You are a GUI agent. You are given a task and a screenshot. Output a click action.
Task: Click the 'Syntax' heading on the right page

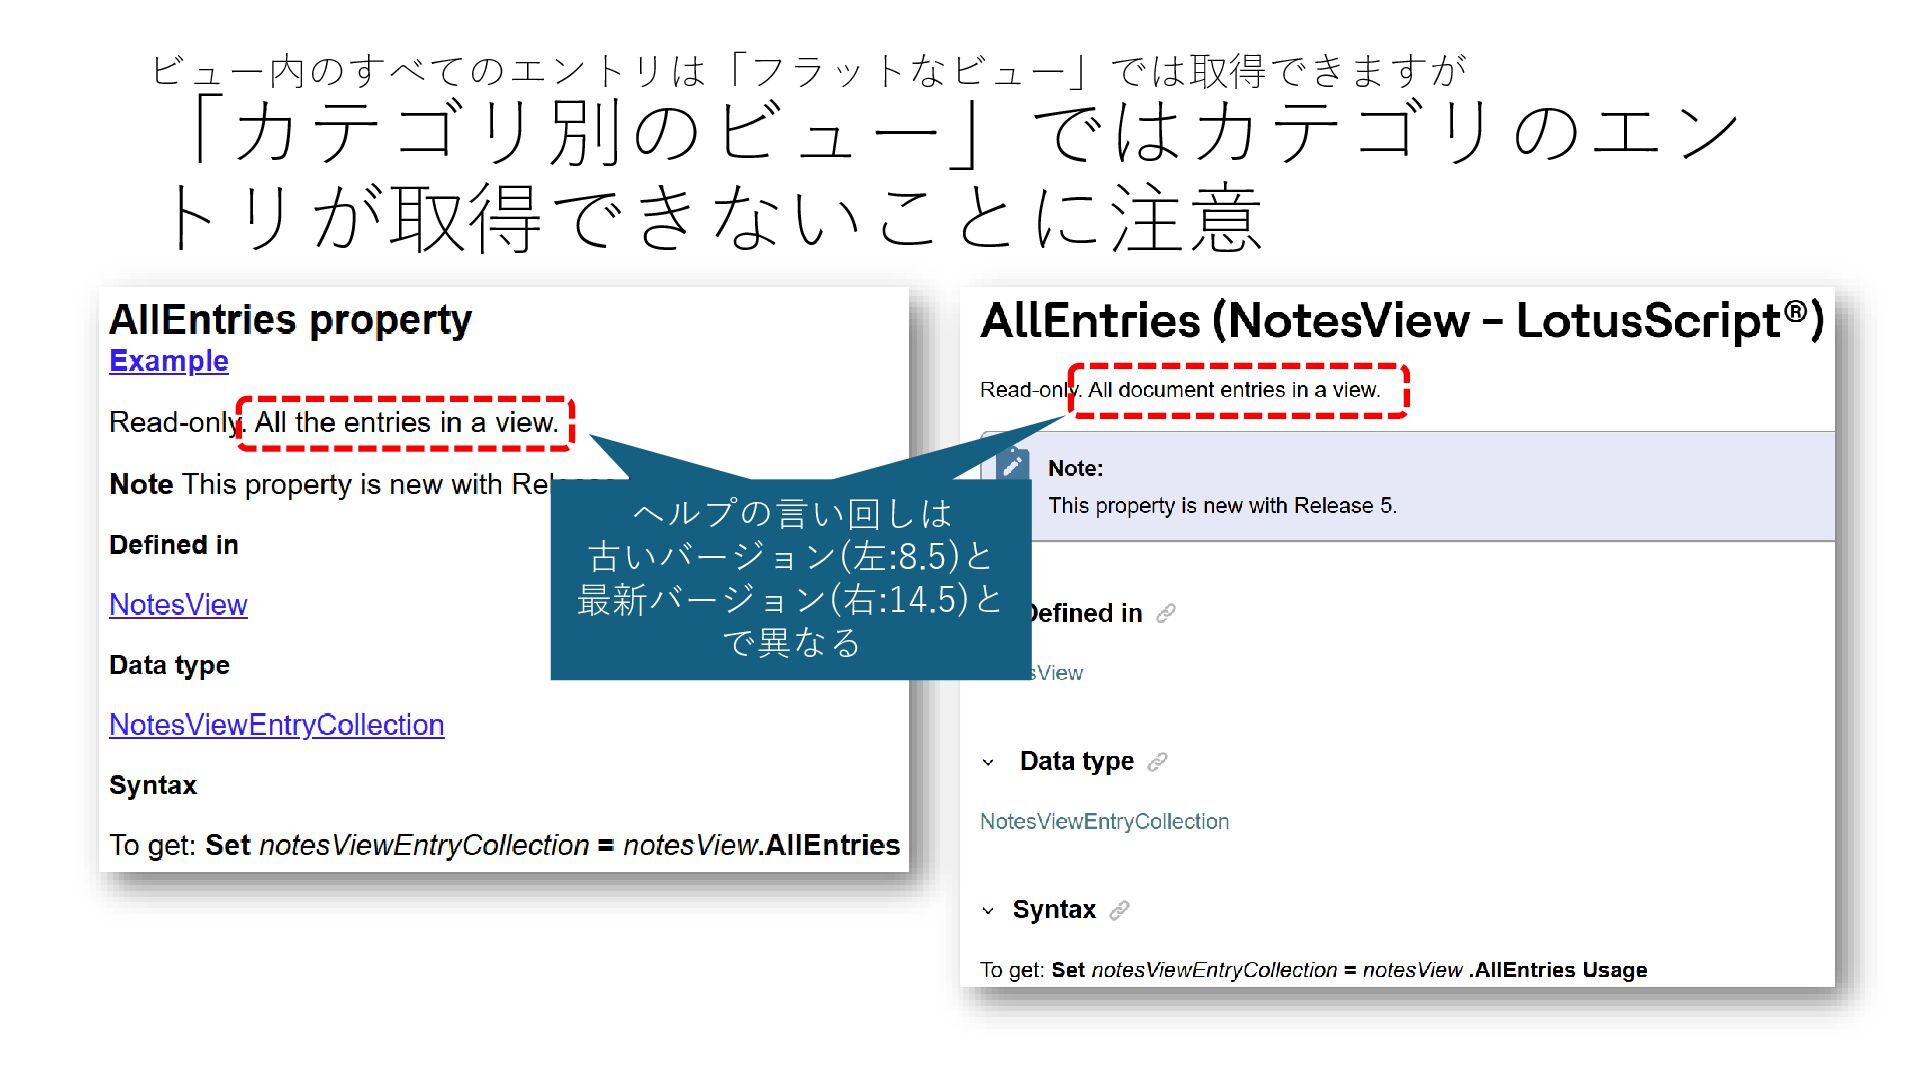(1054, 910)
